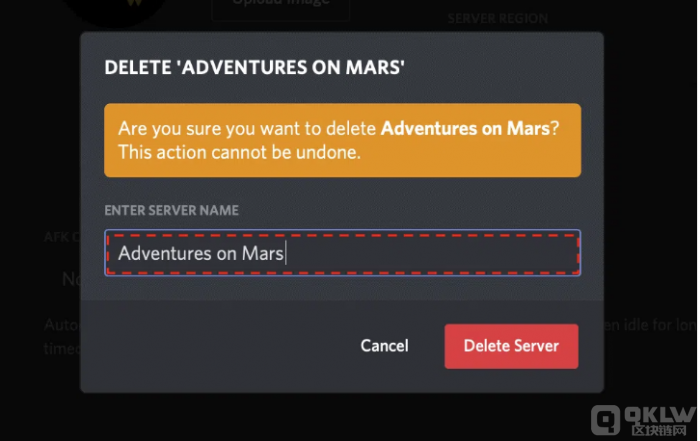Click 'This action cannot be undone' text
Screen dimensions: 700x441
tap(239, 152)
